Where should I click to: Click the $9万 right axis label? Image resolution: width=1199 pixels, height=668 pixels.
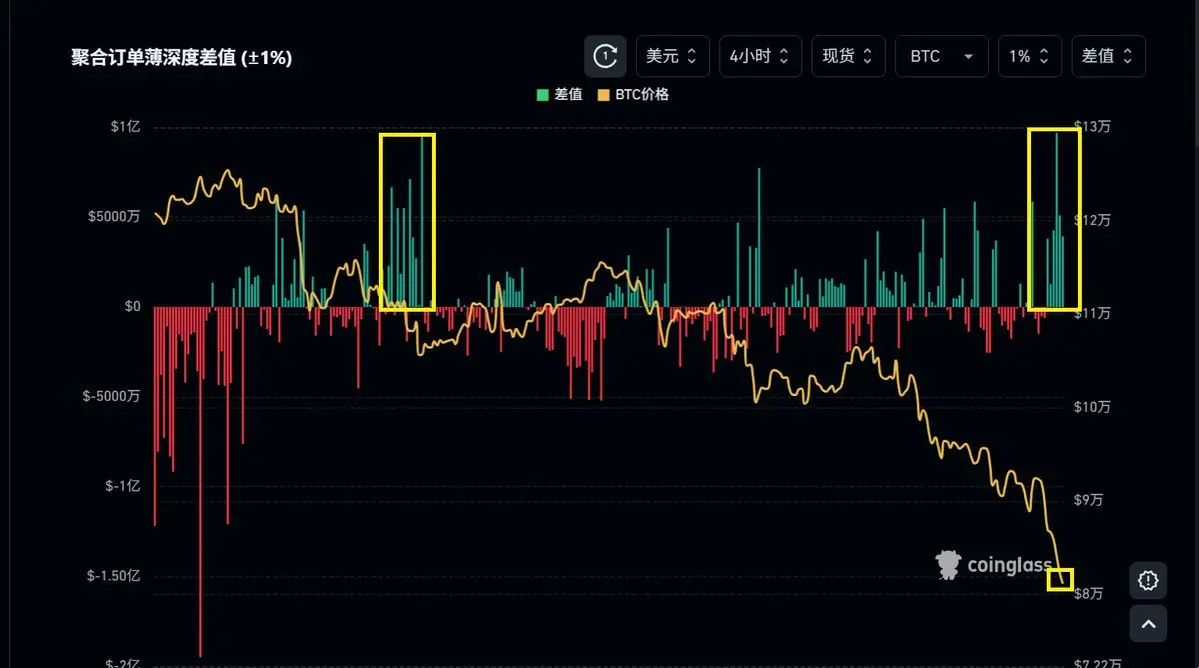point(1088,500)
